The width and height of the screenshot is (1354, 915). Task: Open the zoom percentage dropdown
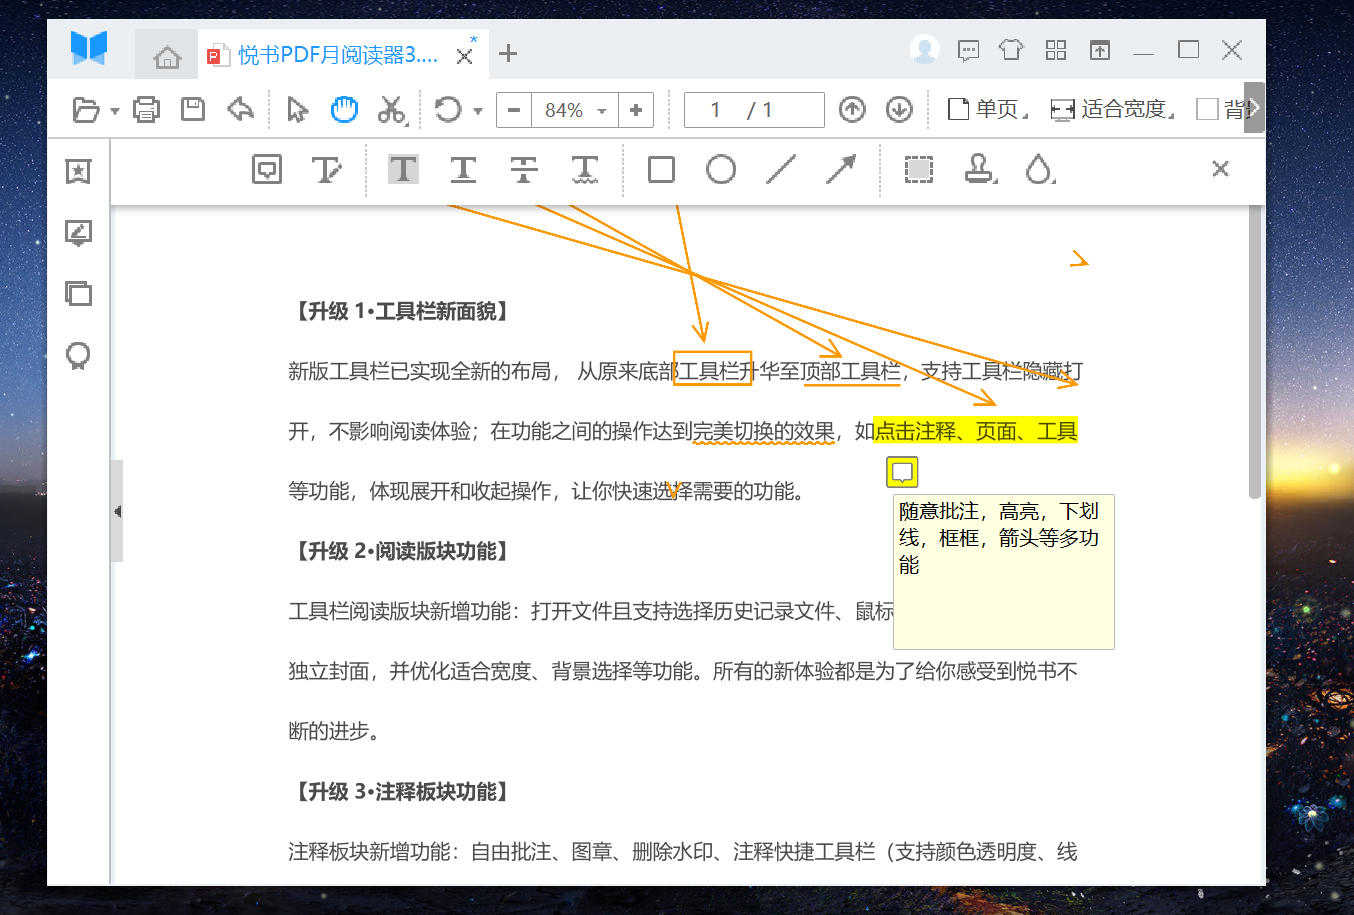click(602, 110)
